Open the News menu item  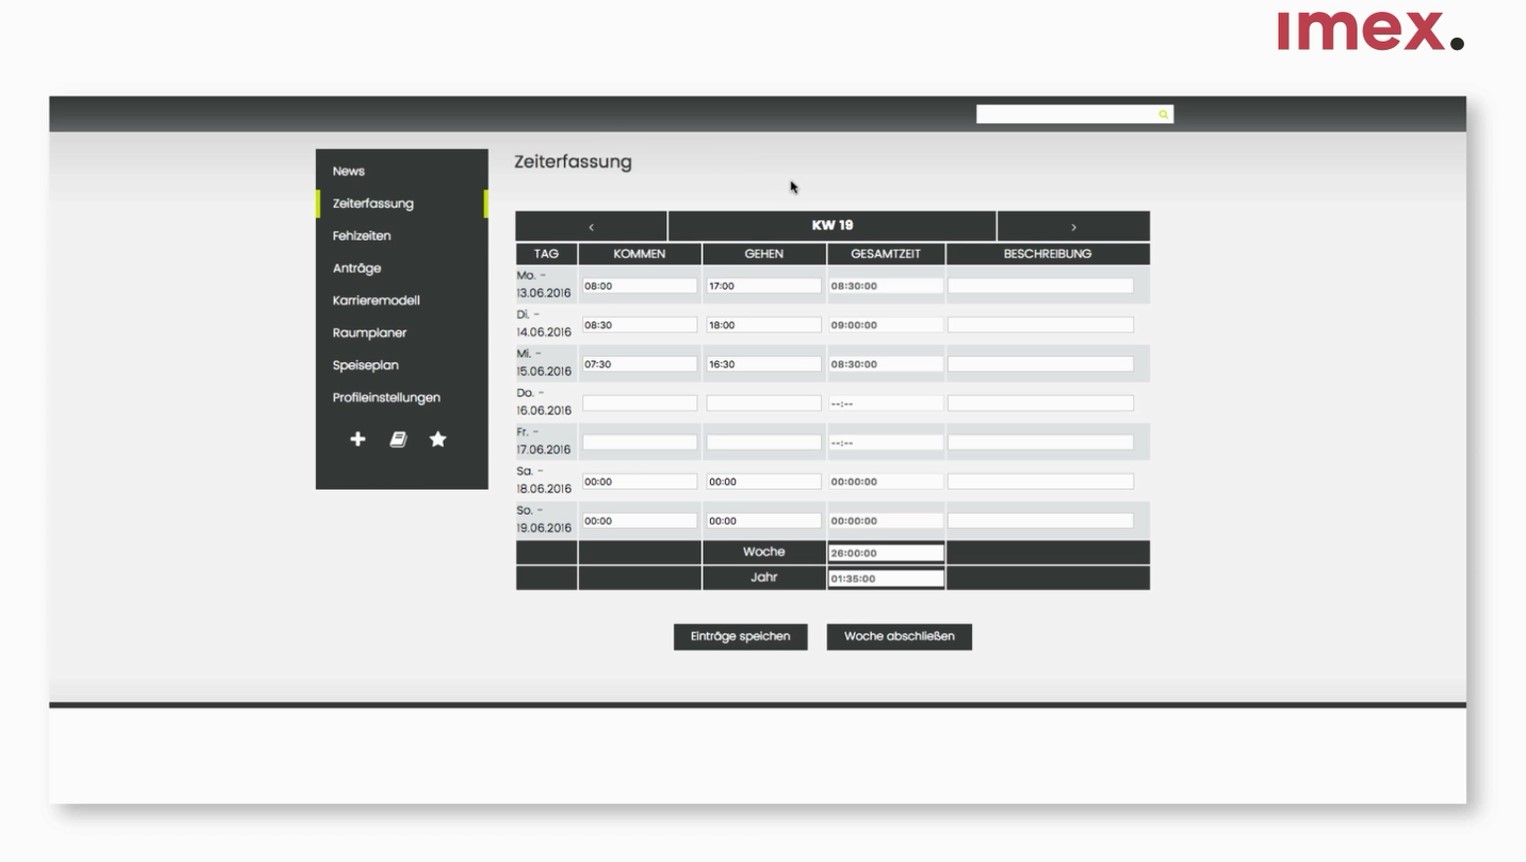click(x=349, y=171)
